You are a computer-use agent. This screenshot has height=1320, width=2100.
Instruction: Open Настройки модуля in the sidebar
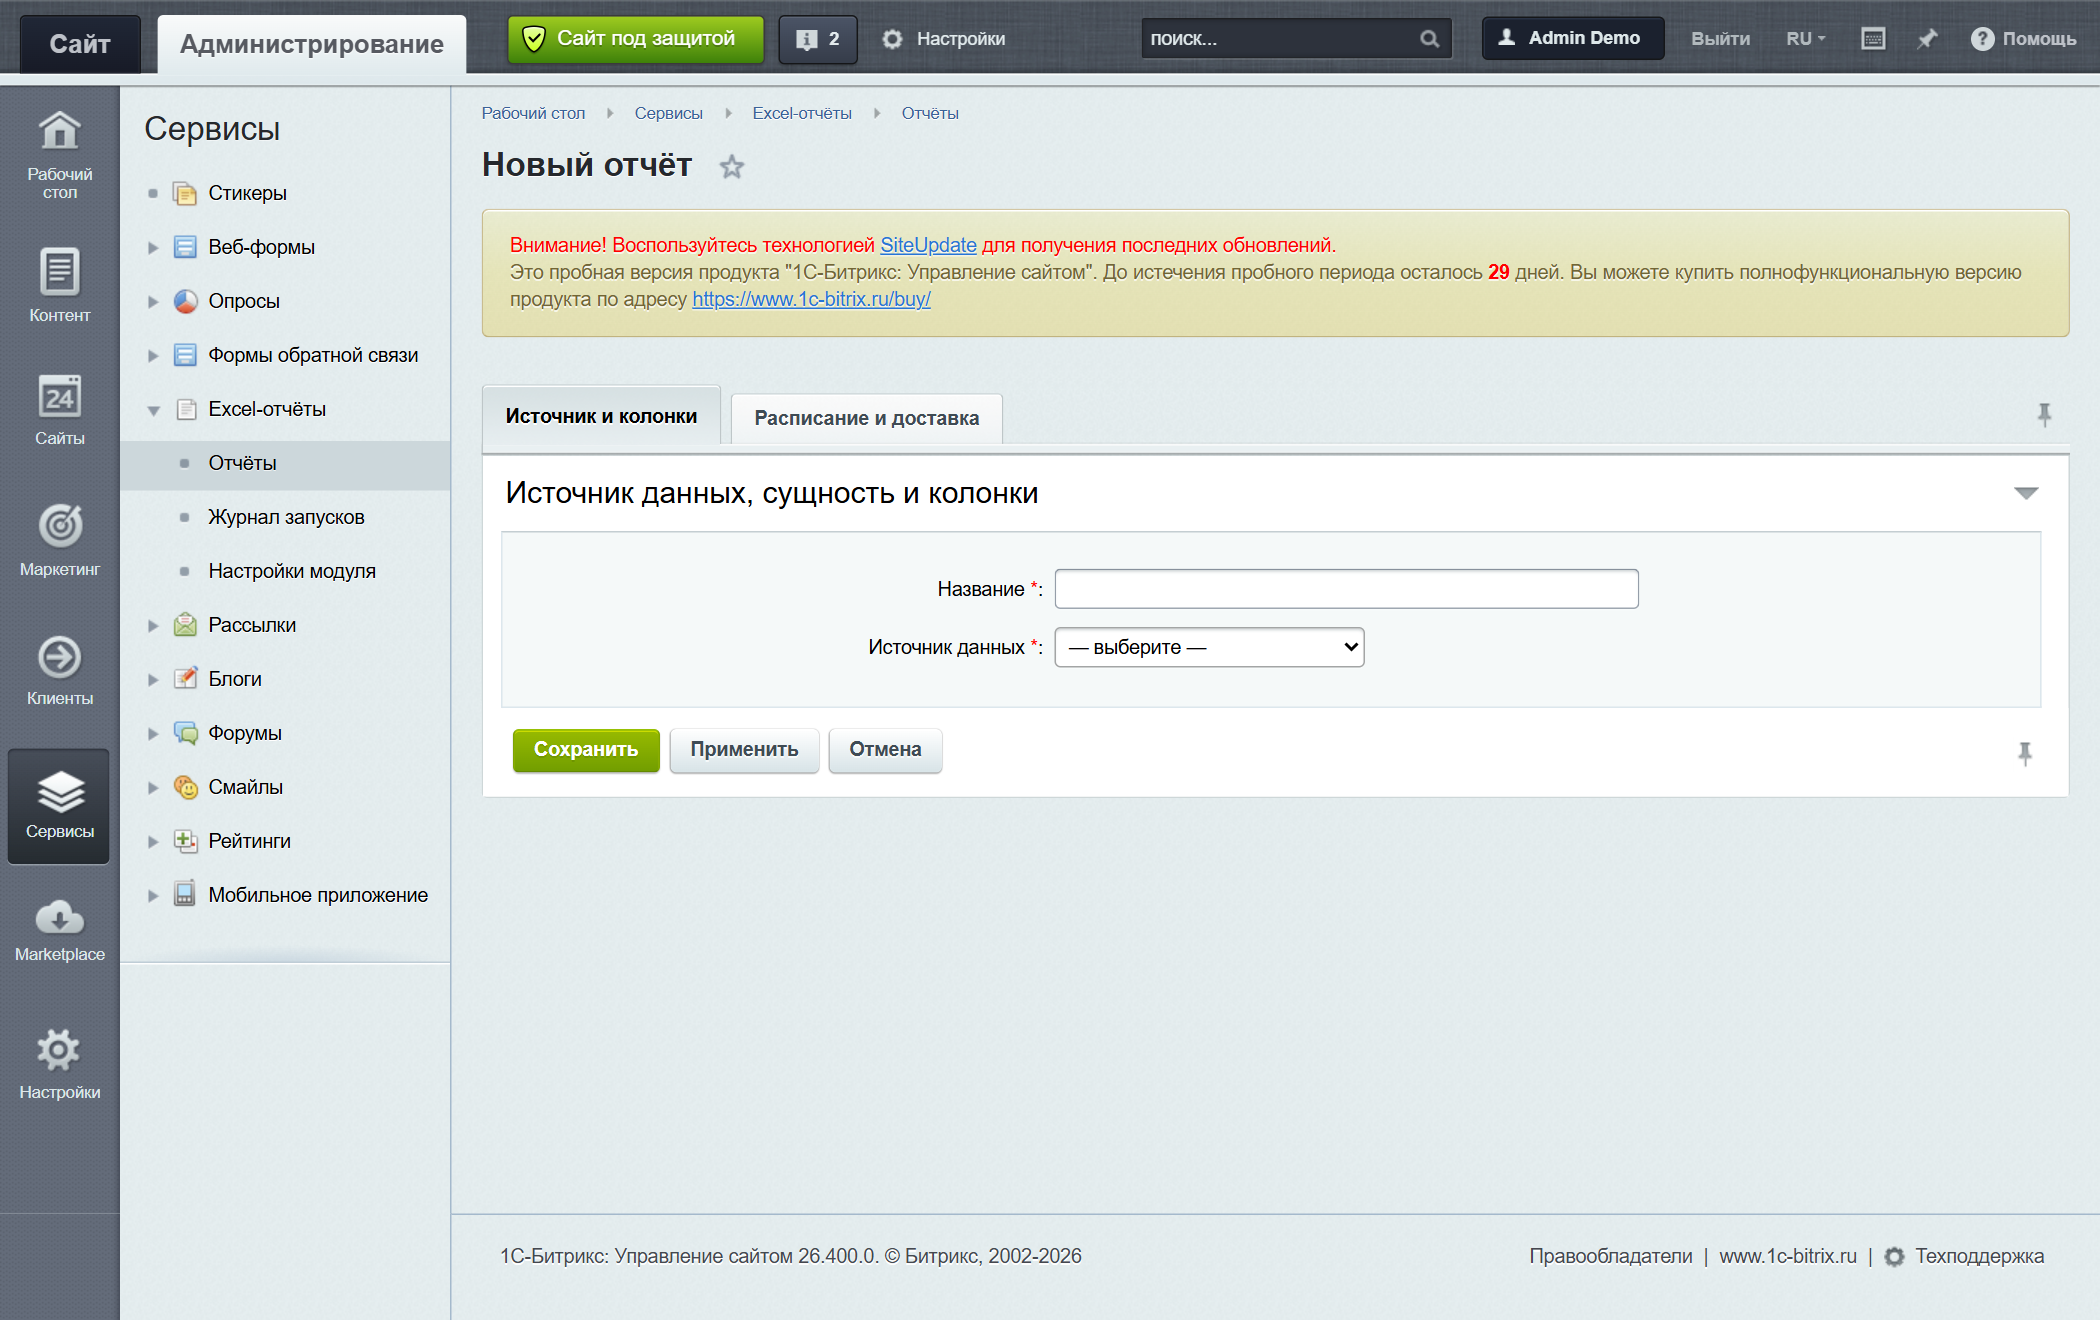pyautogui.click(x=291, y=571)
